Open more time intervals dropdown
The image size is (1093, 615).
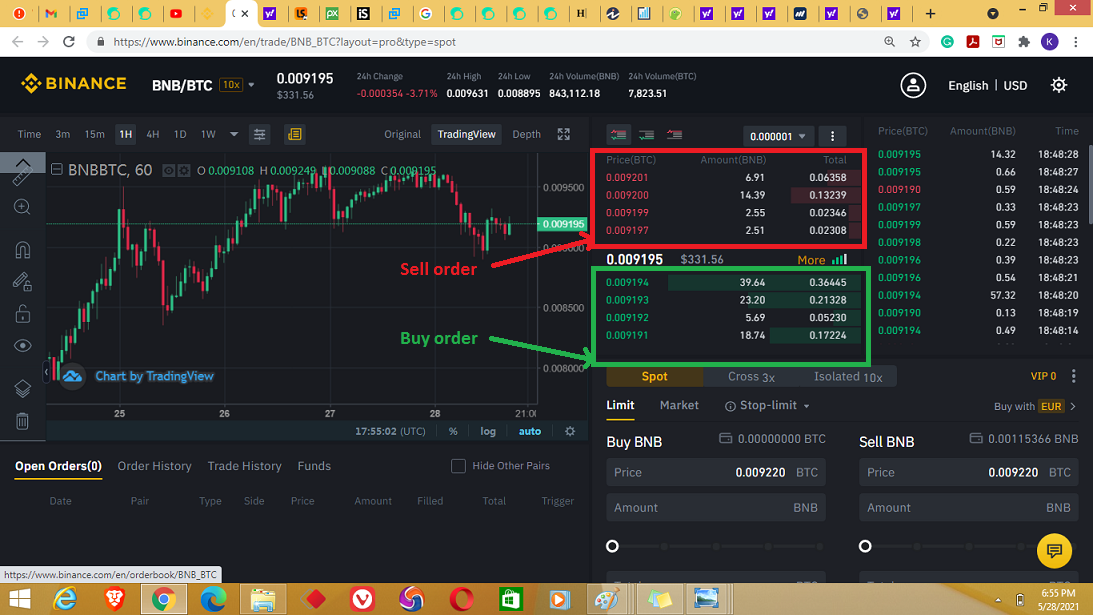(x=234, y=134)
